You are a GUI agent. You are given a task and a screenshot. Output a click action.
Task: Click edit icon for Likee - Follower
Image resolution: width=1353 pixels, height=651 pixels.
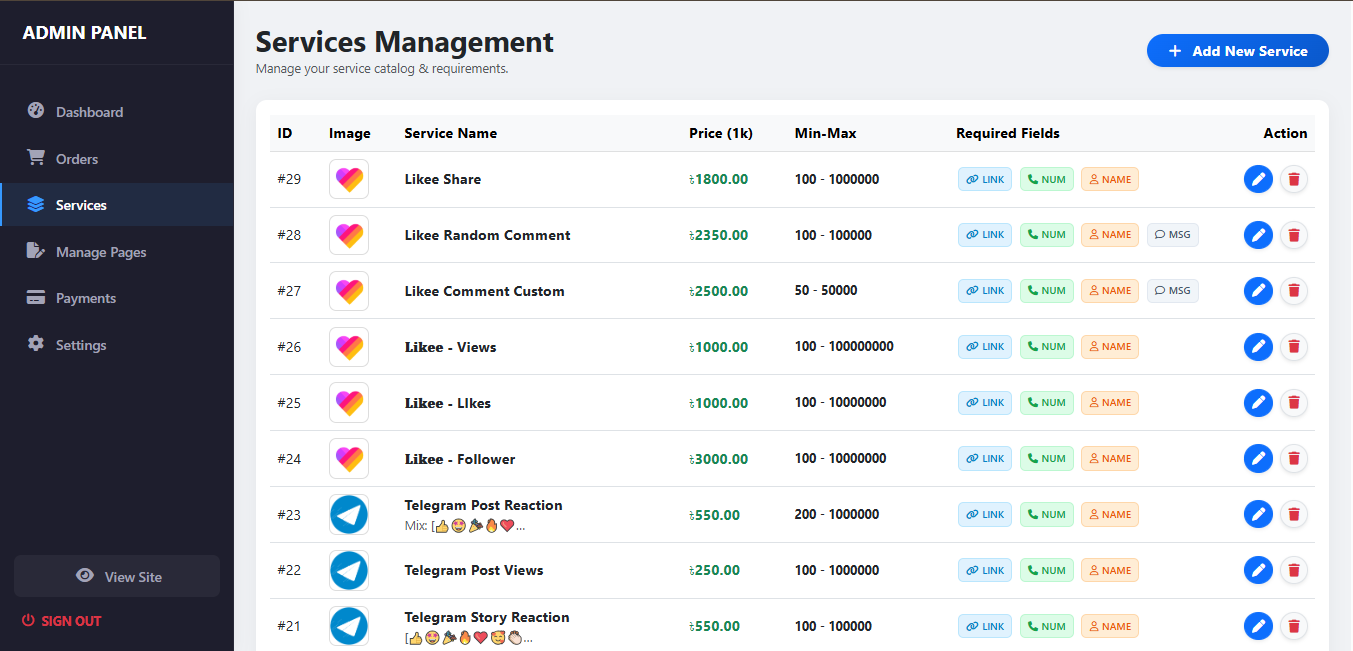(x=1258, y=459)
